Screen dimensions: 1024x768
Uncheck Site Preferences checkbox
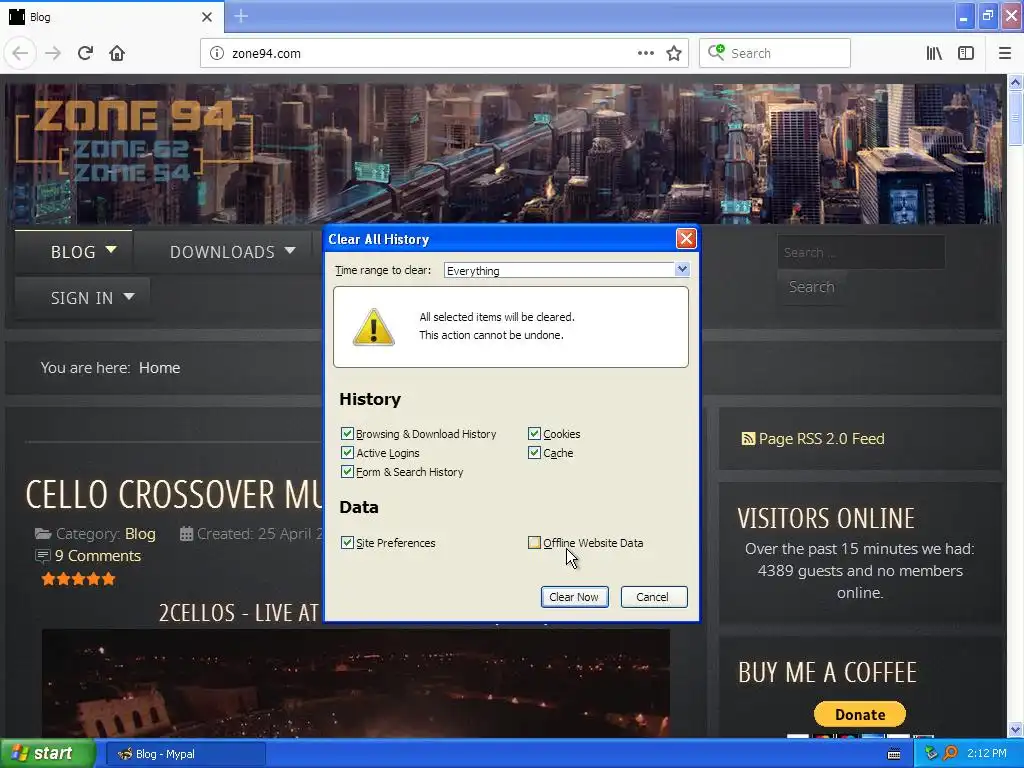[x=347, y=543]
